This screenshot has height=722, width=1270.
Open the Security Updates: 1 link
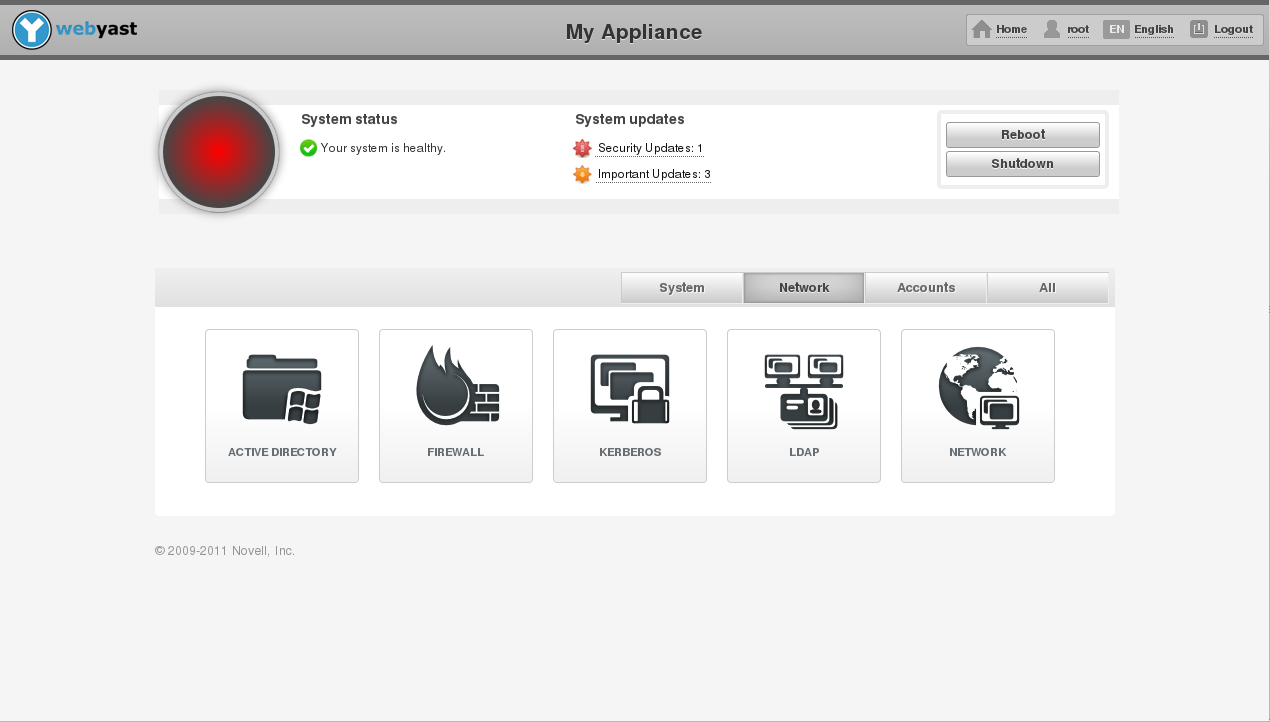[650, 149]
